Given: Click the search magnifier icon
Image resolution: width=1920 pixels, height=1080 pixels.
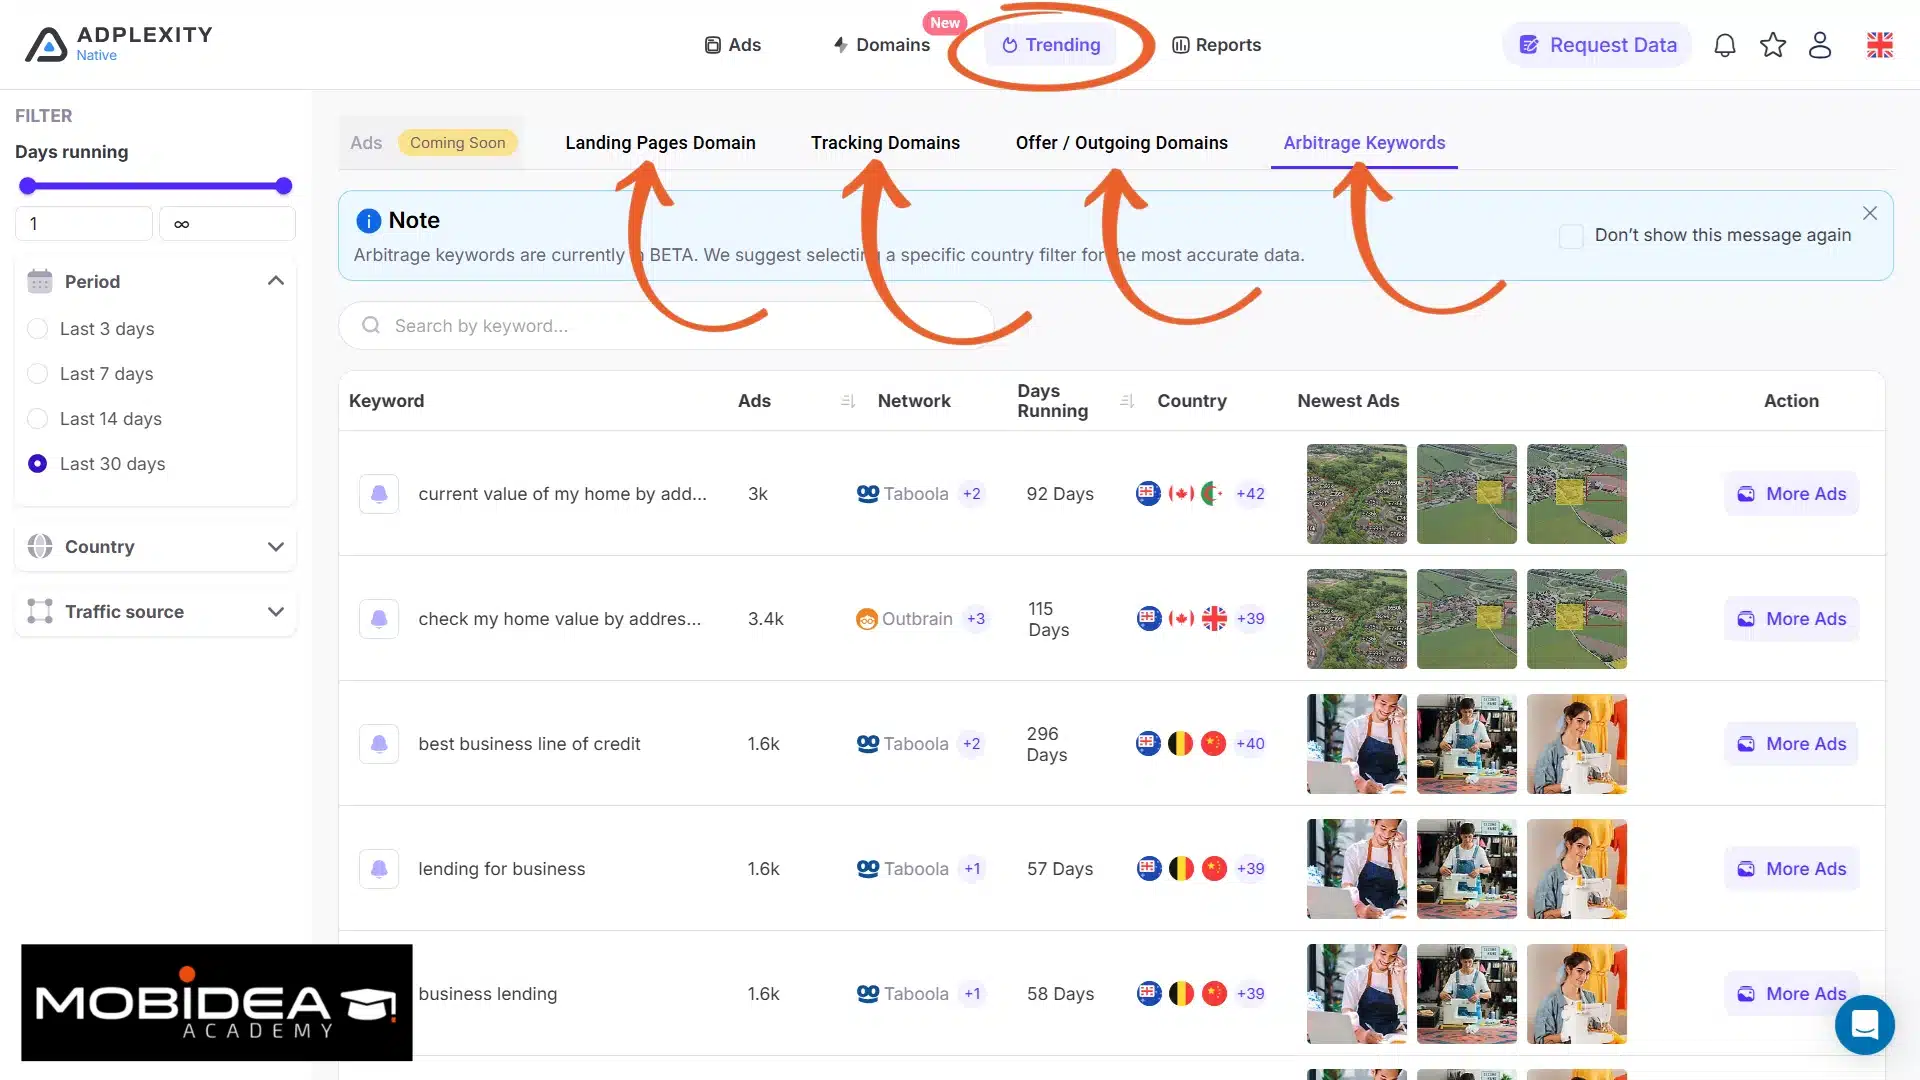Looking at the screenshot, I should point(371,326).
